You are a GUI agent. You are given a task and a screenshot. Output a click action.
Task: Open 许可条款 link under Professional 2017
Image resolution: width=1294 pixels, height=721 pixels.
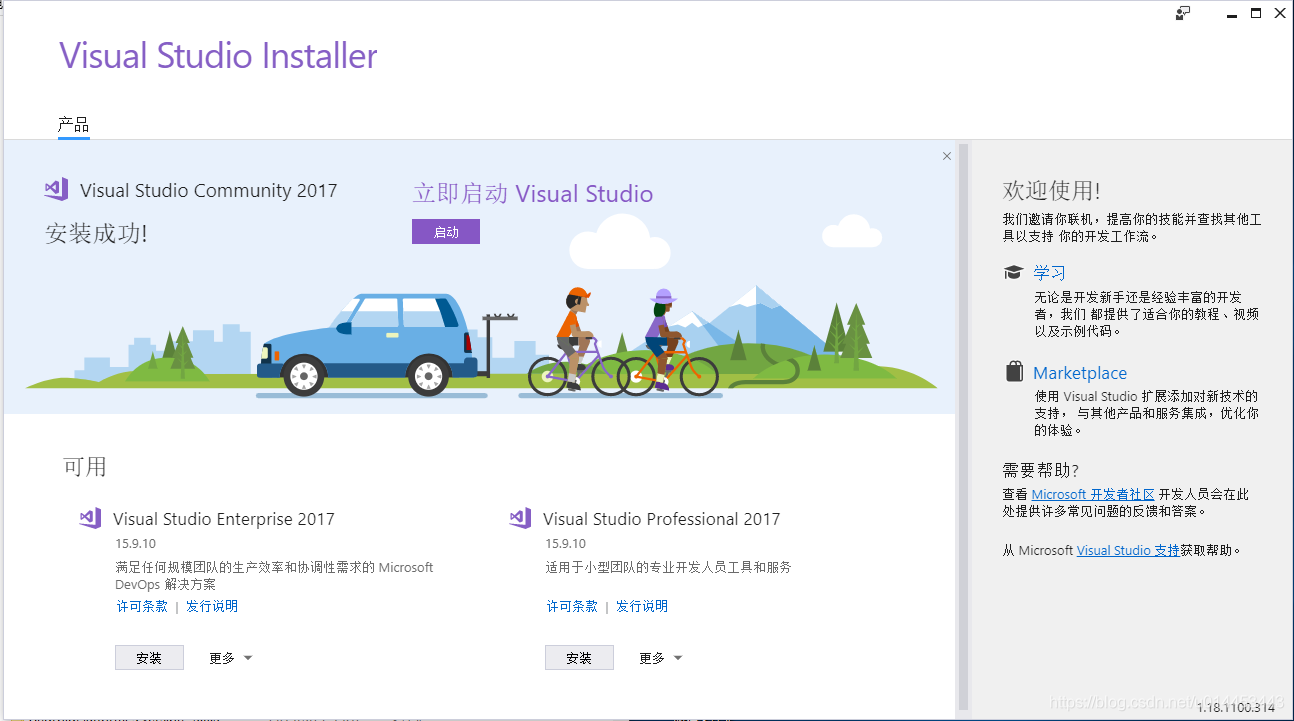click(572, 606)
